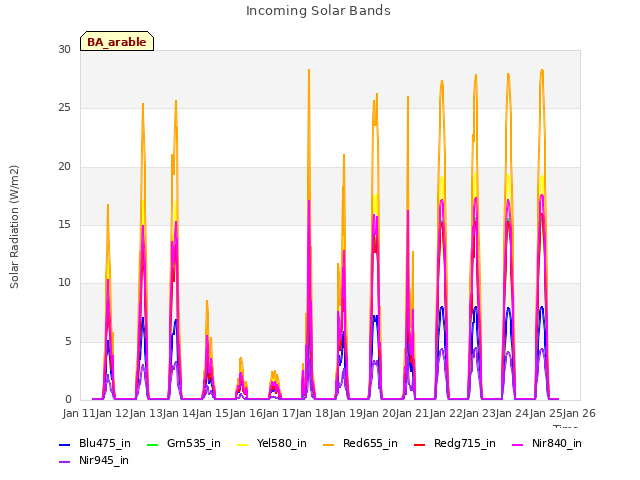Click the y-axis value 0
This screenshot has height=480, width=640.
(x=68, y=399)
